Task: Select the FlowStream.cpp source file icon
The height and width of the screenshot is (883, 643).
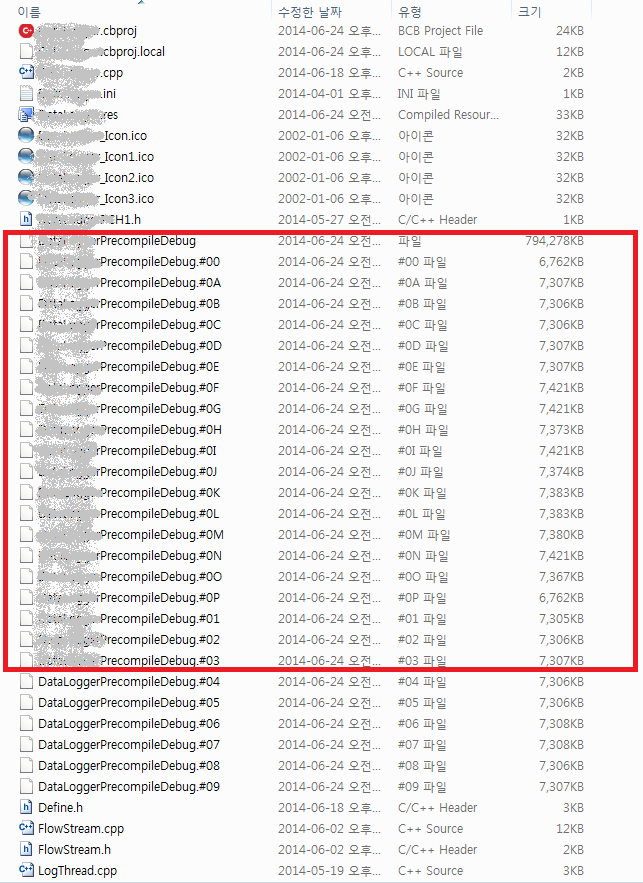Action: [26, 828]
